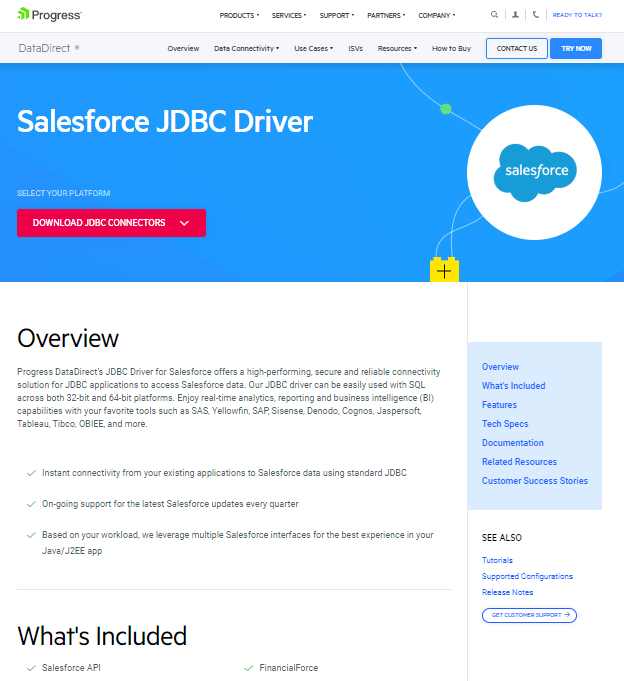
Task: Click the FinancialForce list item
Action: (x=289, y=668)
